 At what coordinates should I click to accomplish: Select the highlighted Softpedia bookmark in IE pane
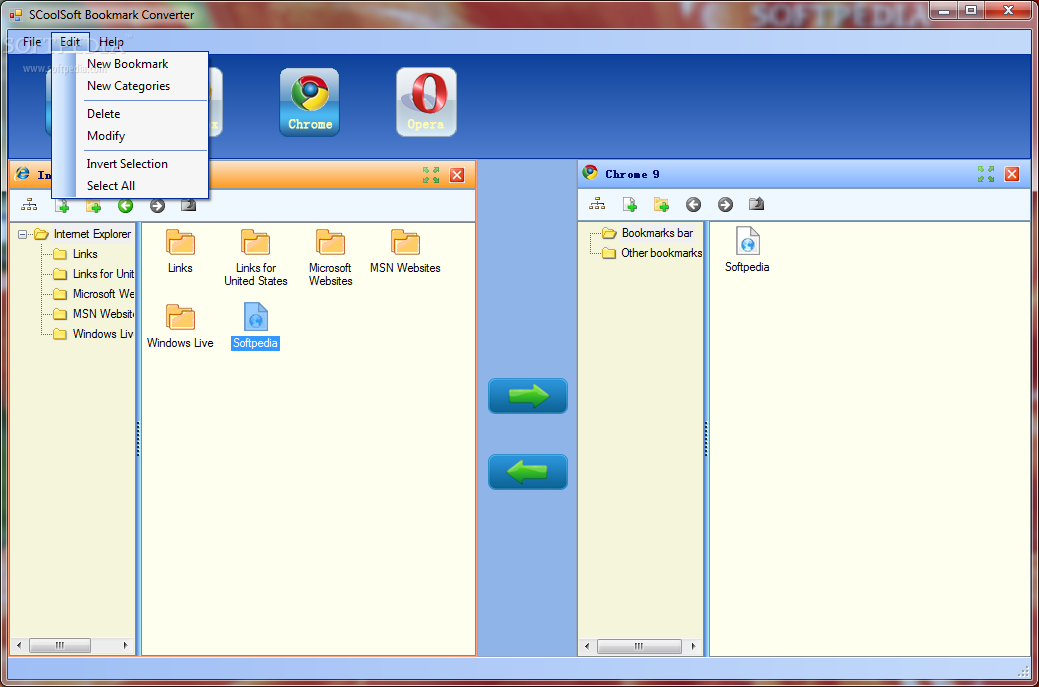pos(256,327)
